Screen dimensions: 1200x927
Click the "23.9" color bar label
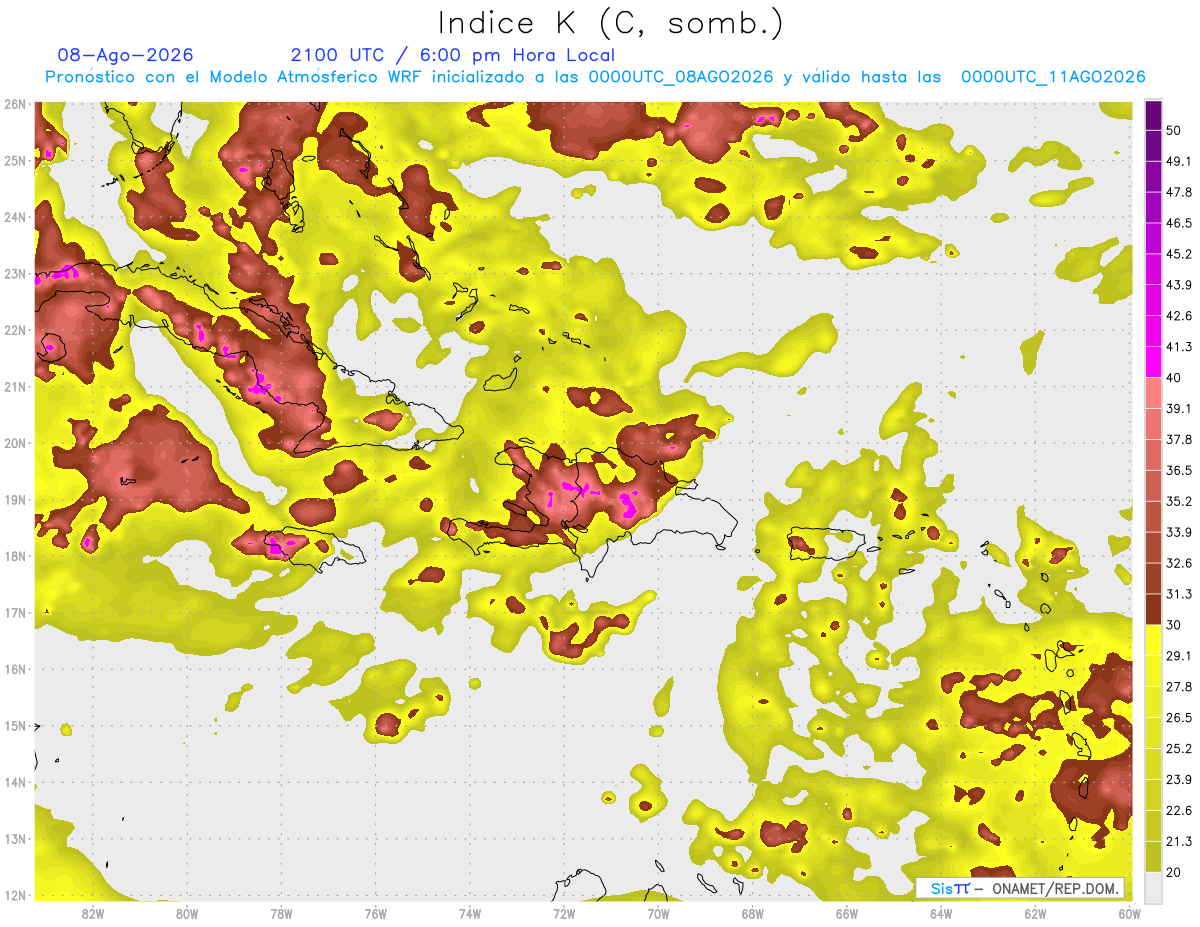(x=1179, y=780)
